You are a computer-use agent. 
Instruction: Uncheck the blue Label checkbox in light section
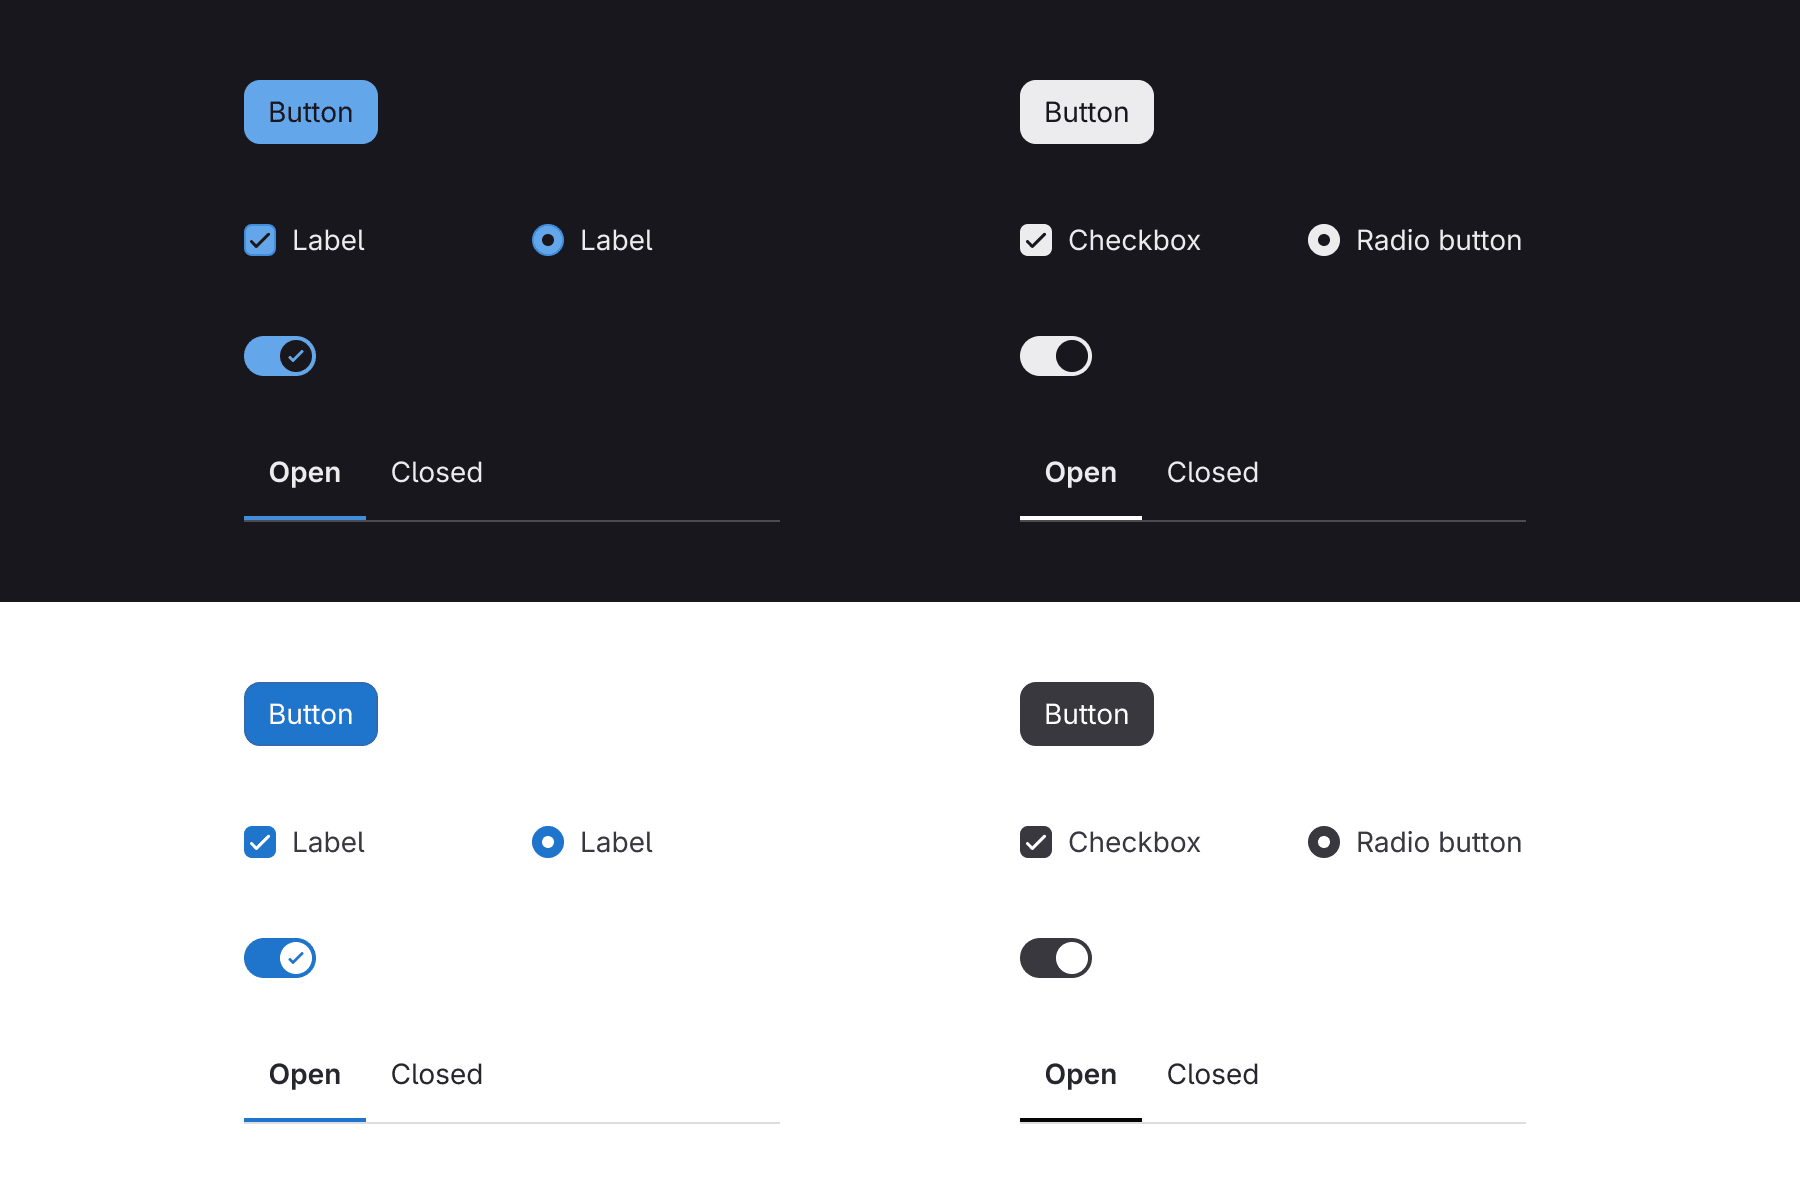pos(260,842)
